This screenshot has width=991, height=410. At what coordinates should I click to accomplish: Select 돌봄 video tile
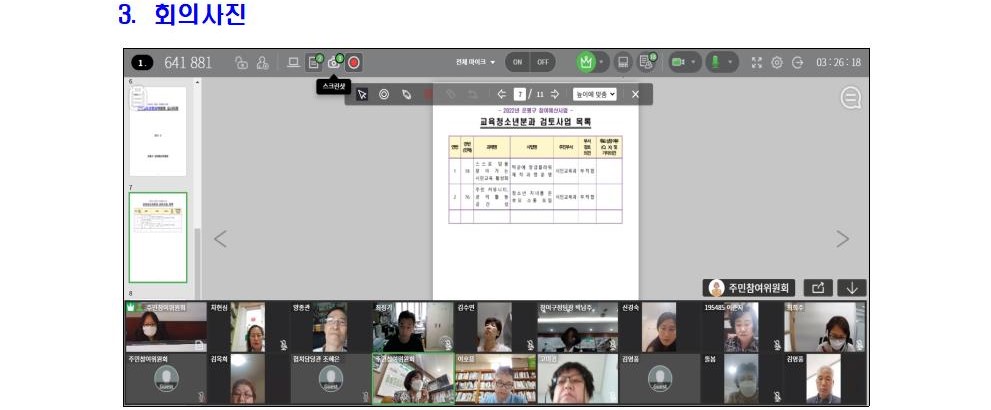pyautogui.click(x=742, y=378)
